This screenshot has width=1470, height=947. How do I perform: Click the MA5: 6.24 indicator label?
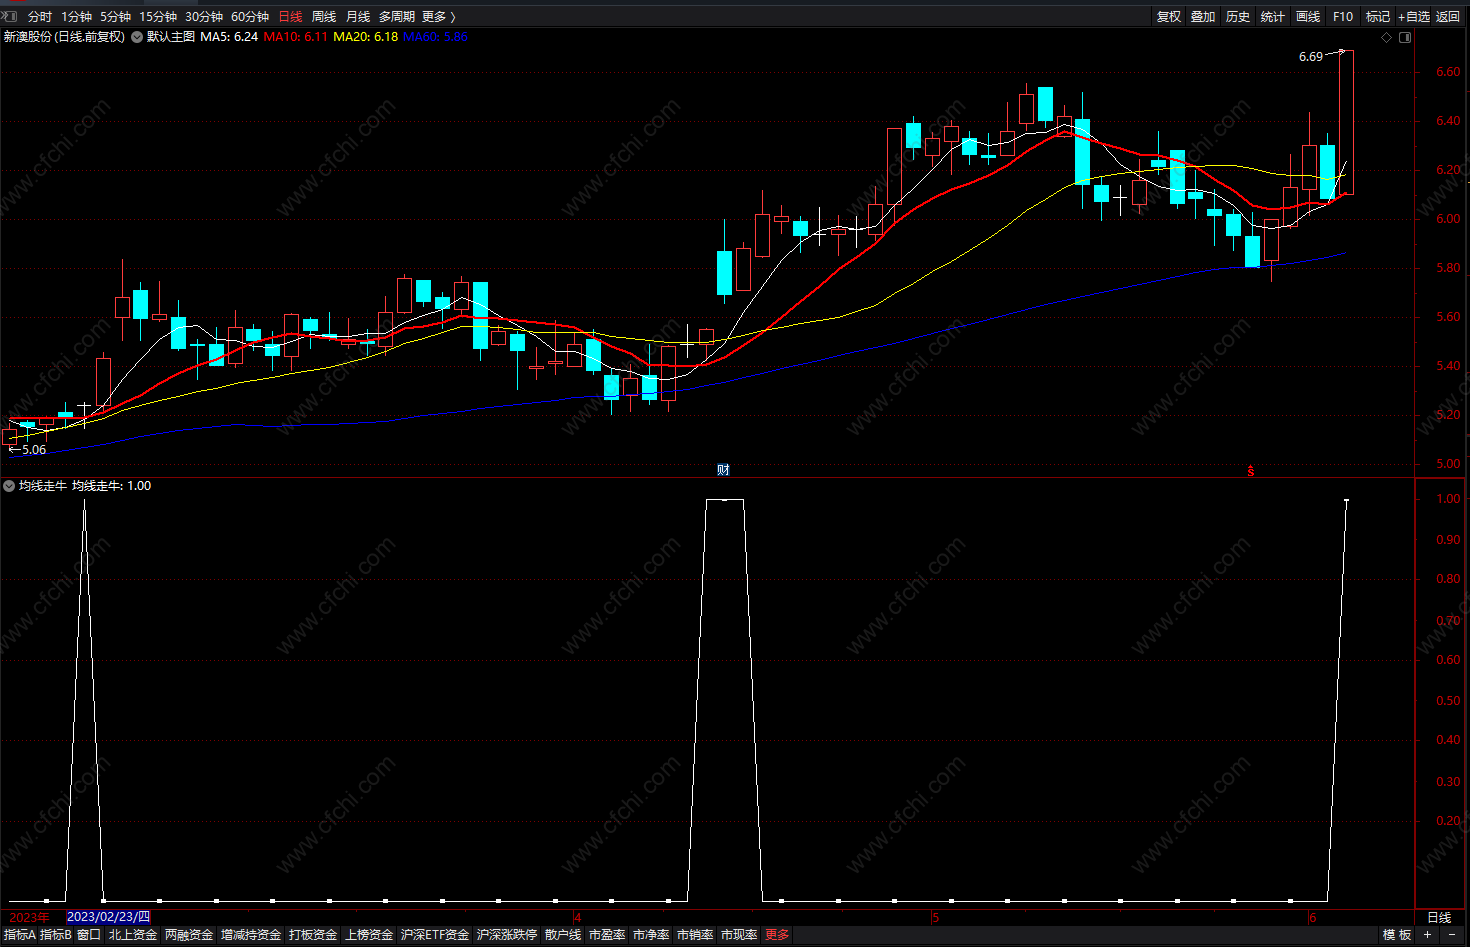pos(229,37)
